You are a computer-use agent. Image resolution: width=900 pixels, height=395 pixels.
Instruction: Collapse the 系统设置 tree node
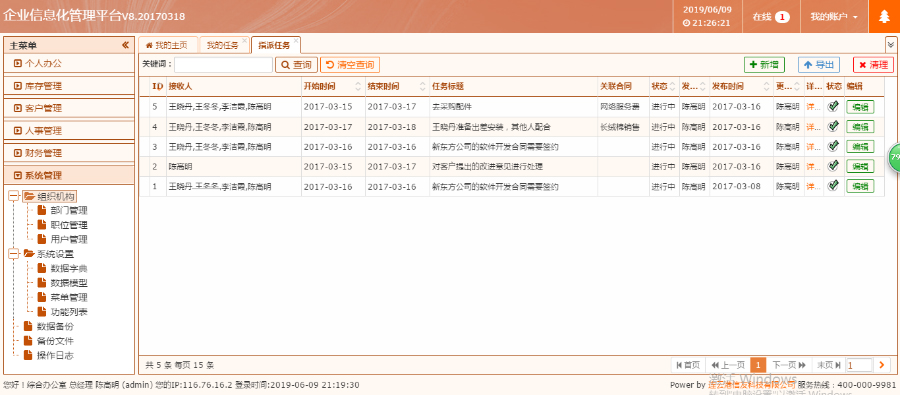pyautogui.click(x=14, y=254)
